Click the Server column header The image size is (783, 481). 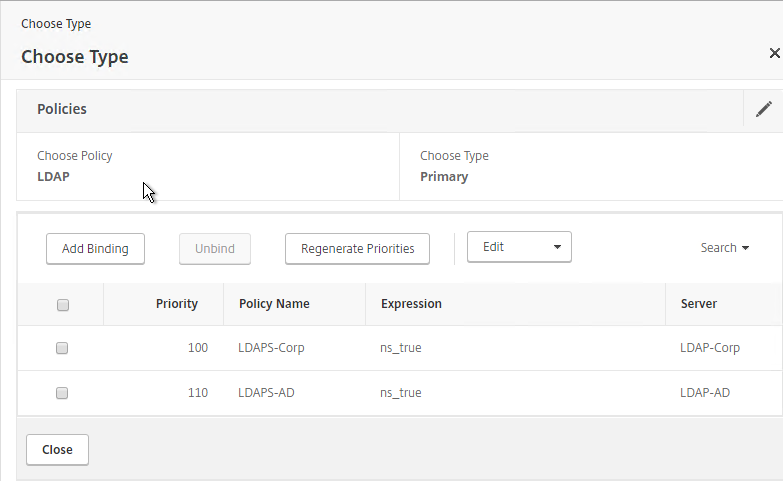pyautogui.click(x=699, y=304)
